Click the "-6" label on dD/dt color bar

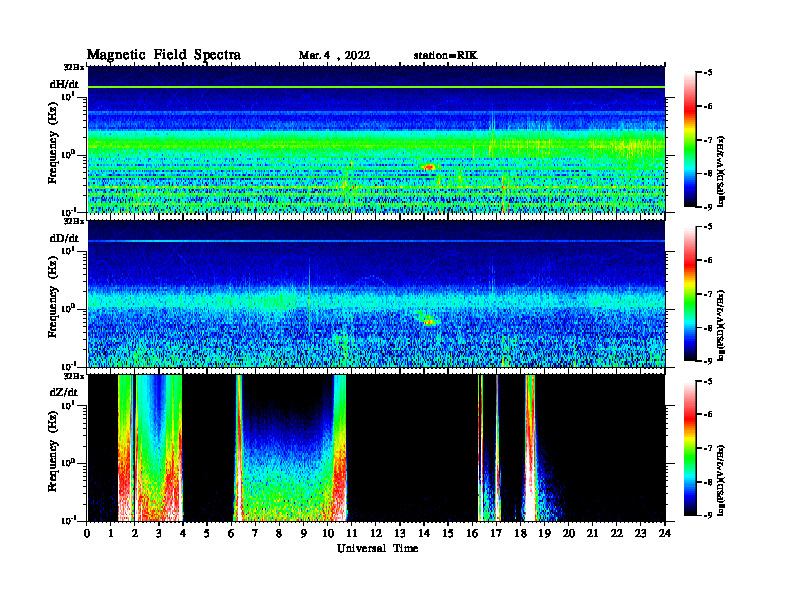tap(708, 261)
